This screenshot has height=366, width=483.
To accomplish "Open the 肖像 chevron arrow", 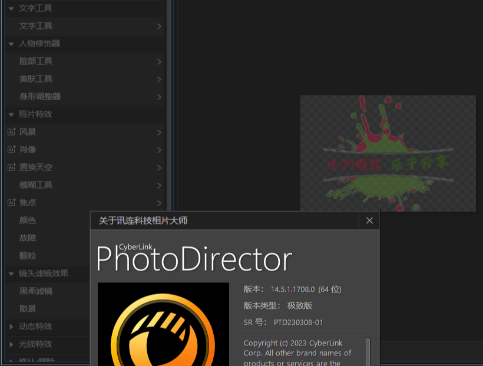I will click(159, 150).
